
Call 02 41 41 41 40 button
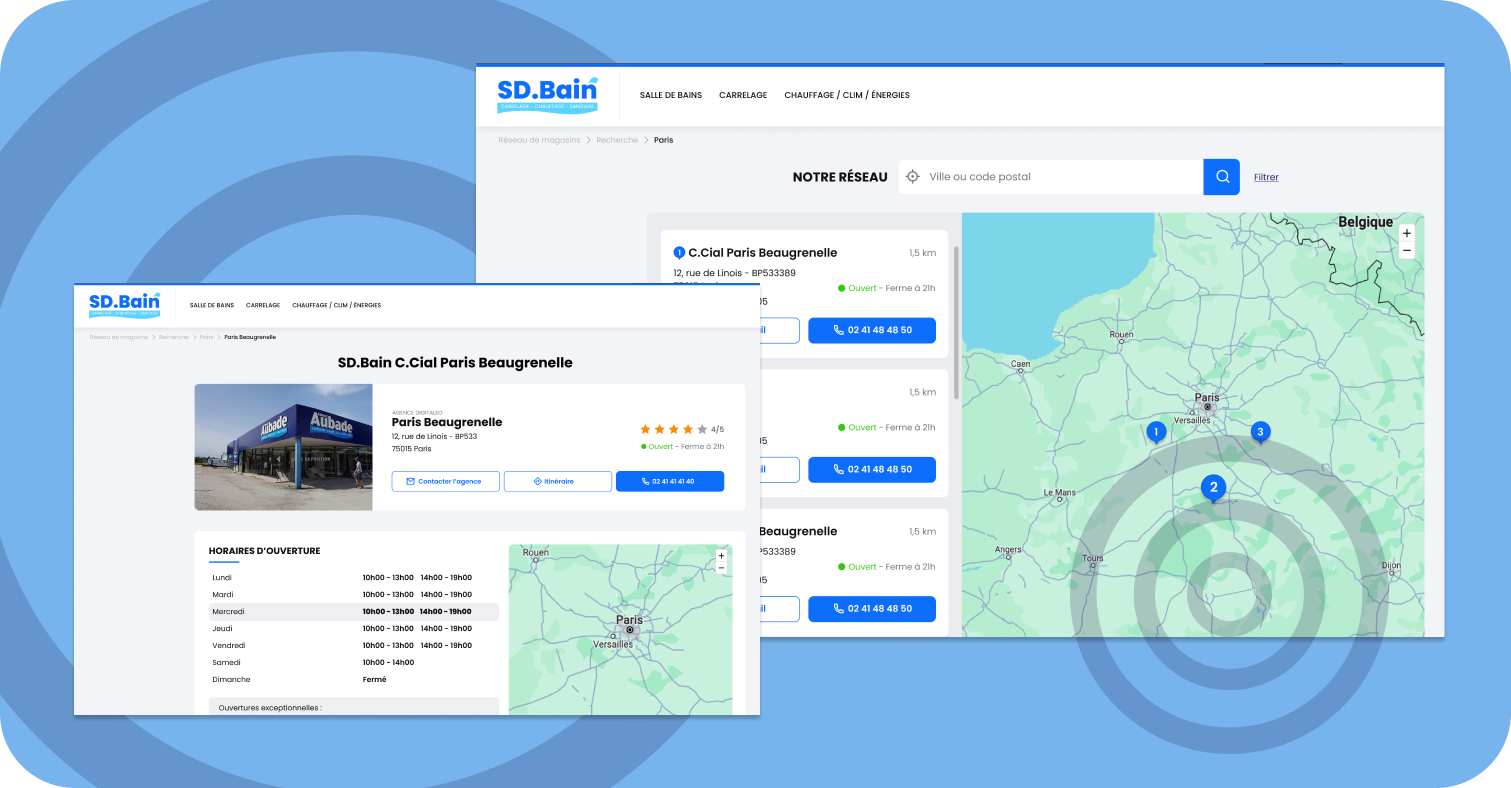point(670,481)
